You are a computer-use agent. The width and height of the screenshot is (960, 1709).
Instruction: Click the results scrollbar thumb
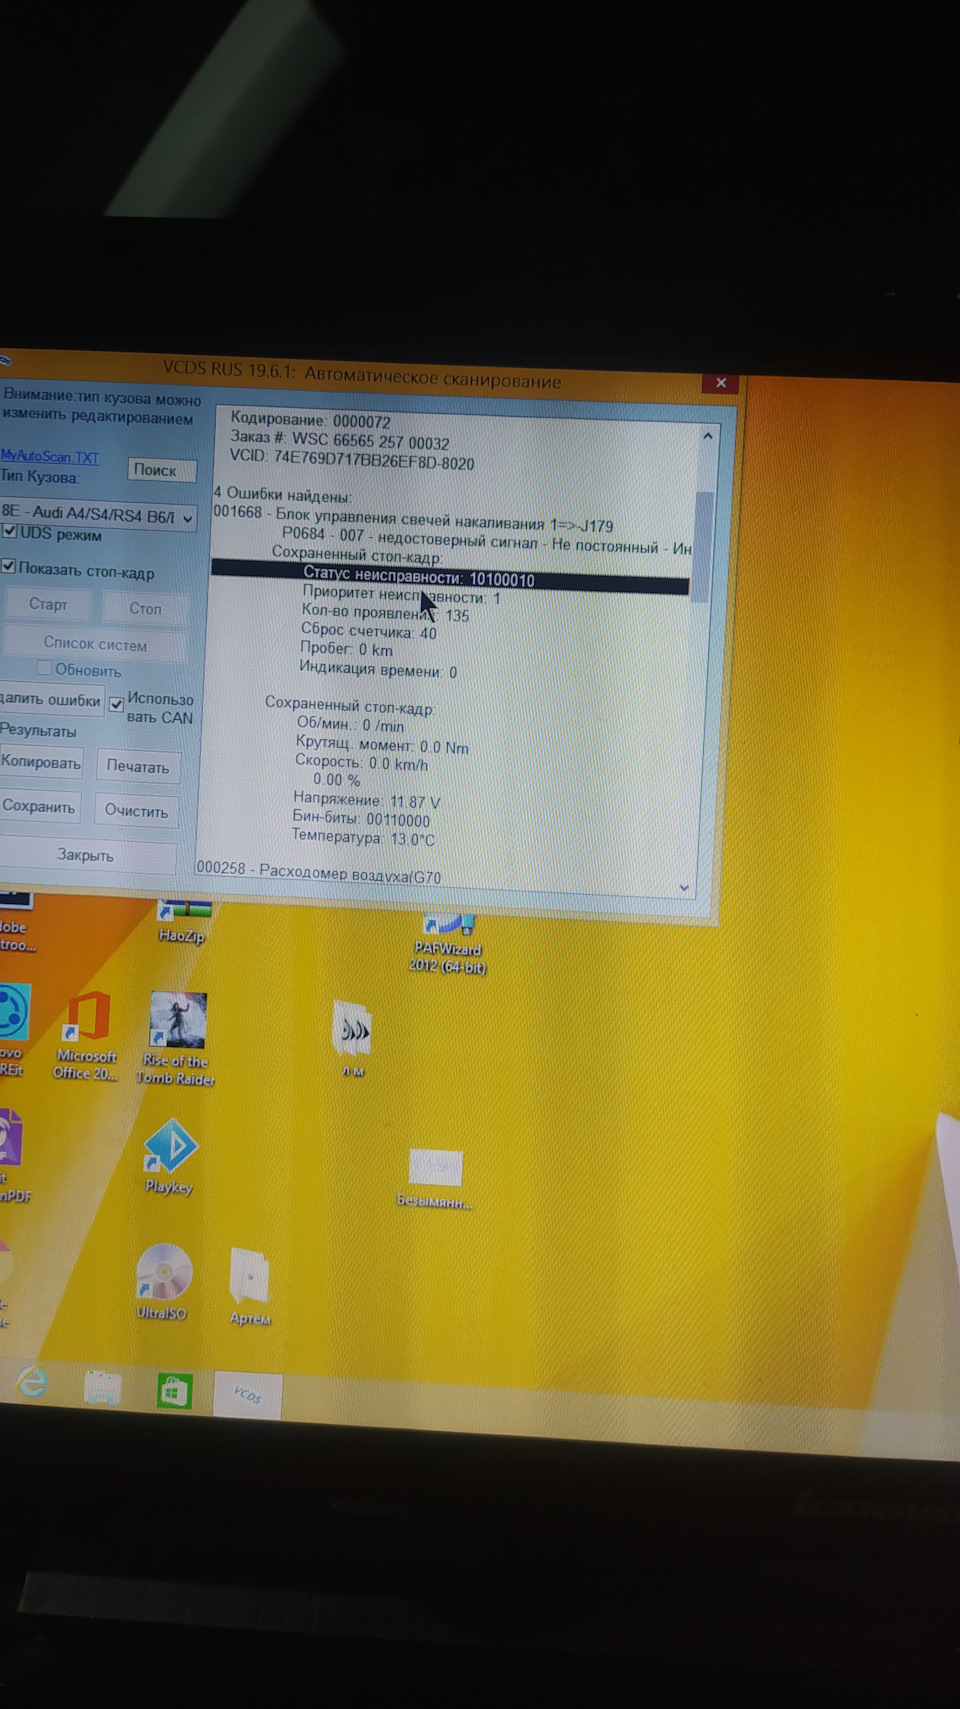pos(703,545)
